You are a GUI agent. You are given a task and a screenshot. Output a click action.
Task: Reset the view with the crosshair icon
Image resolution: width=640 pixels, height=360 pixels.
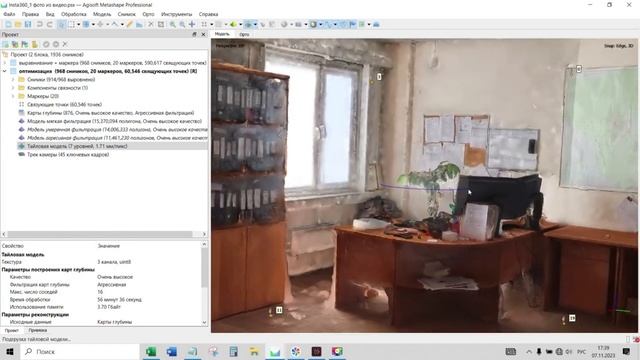[192, 24]
